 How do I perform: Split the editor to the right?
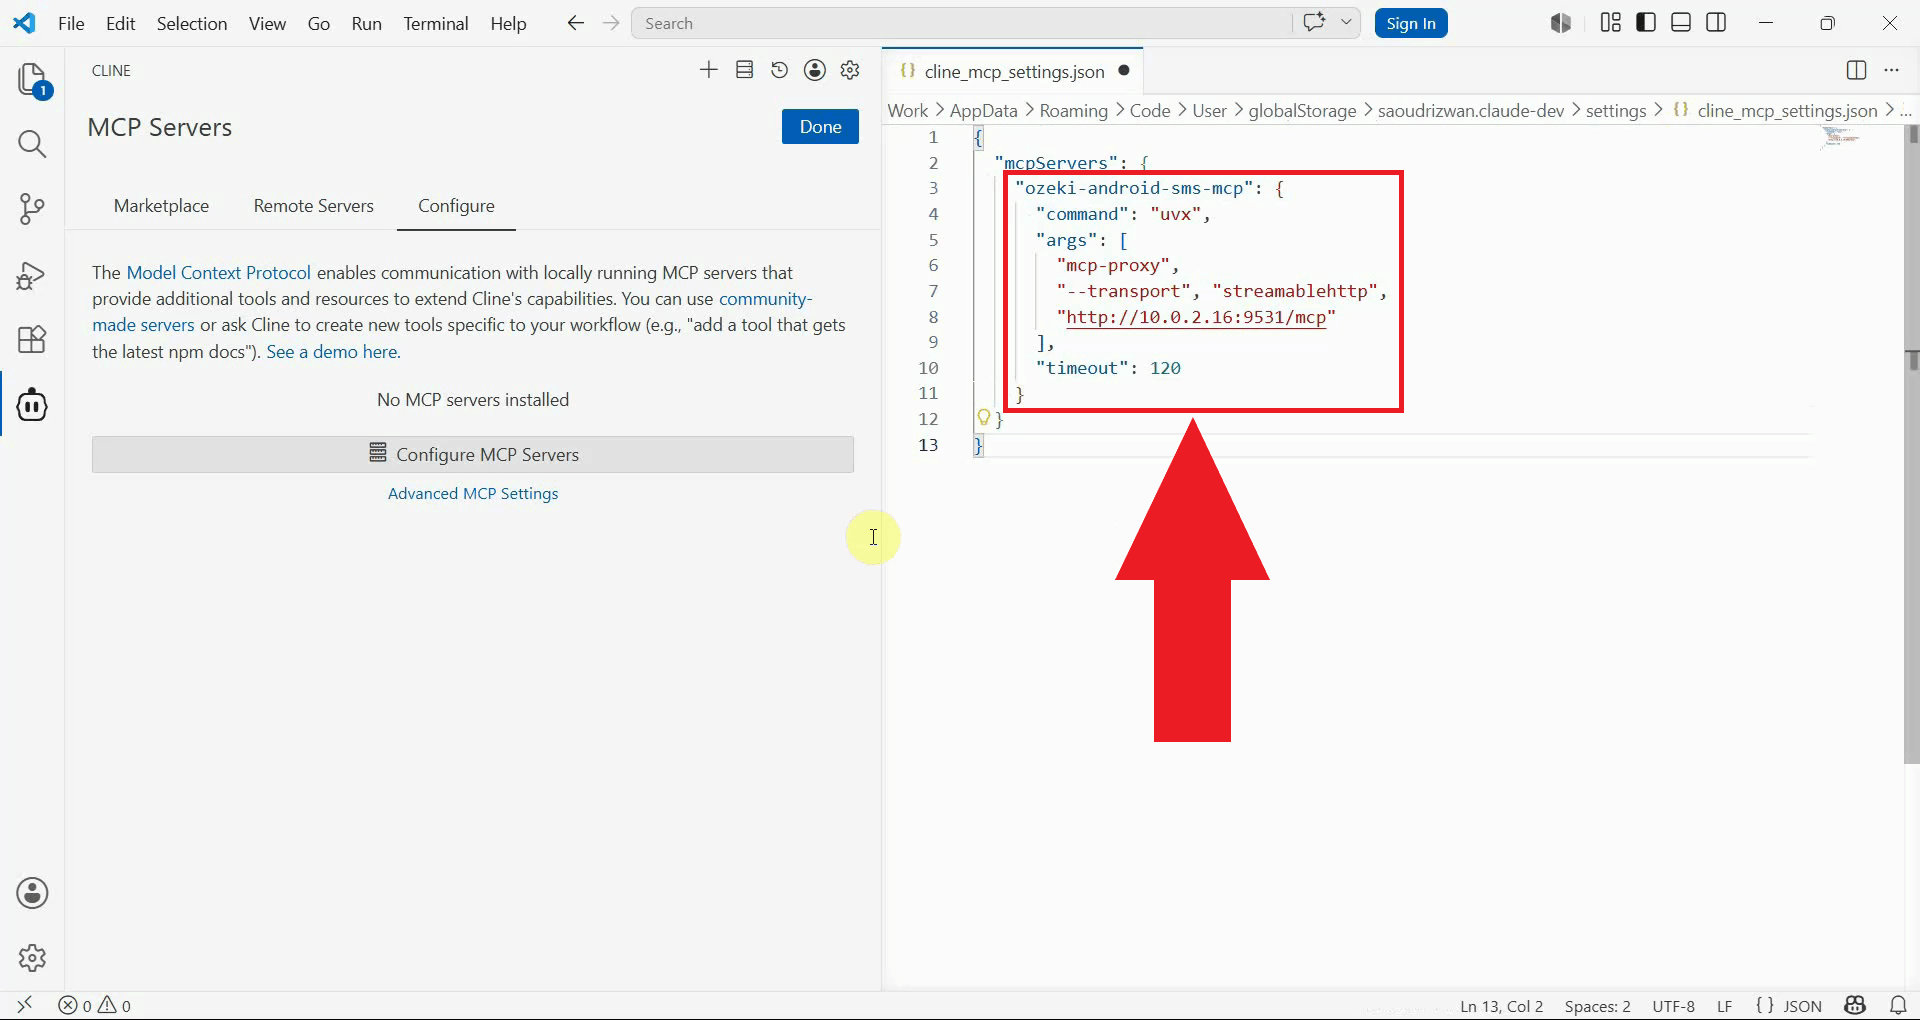[1856, 70]
